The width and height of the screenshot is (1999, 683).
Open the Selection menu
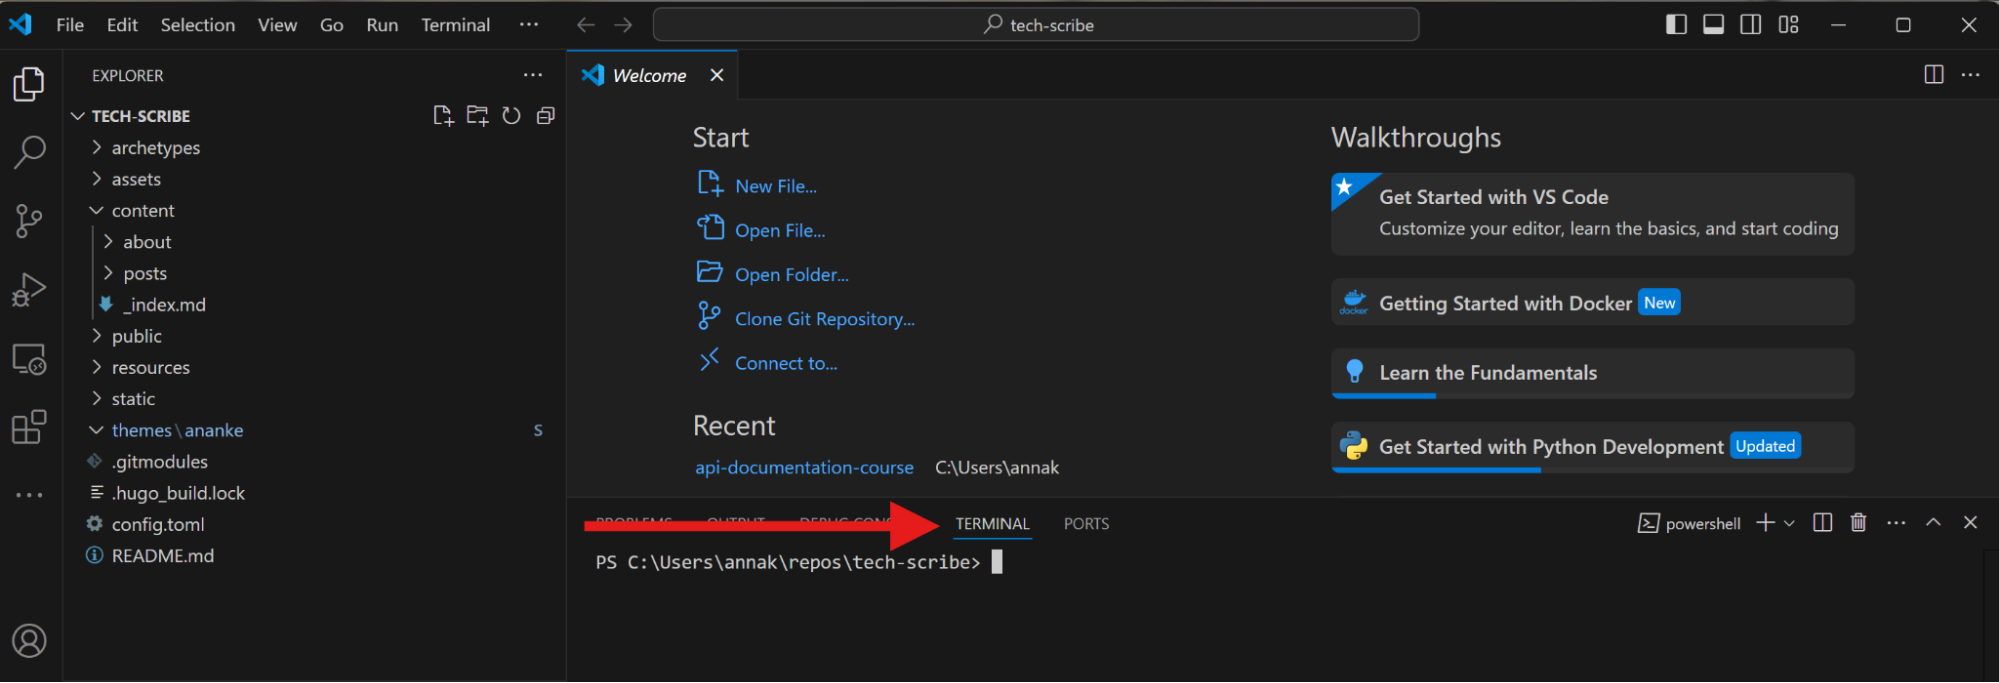tap(198, 25)
